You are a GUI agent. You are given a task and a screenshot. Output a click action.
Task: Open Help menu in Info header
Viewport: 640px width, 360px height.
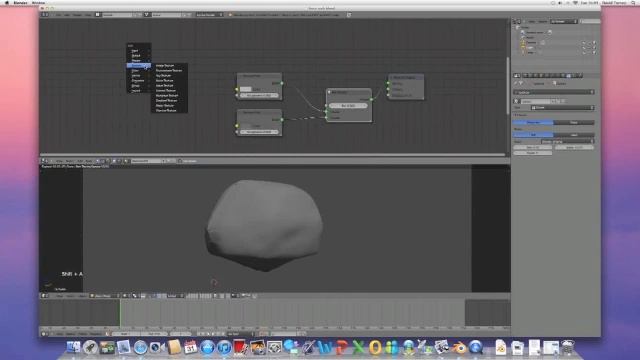pyautogui.click(x=88, y=15)
